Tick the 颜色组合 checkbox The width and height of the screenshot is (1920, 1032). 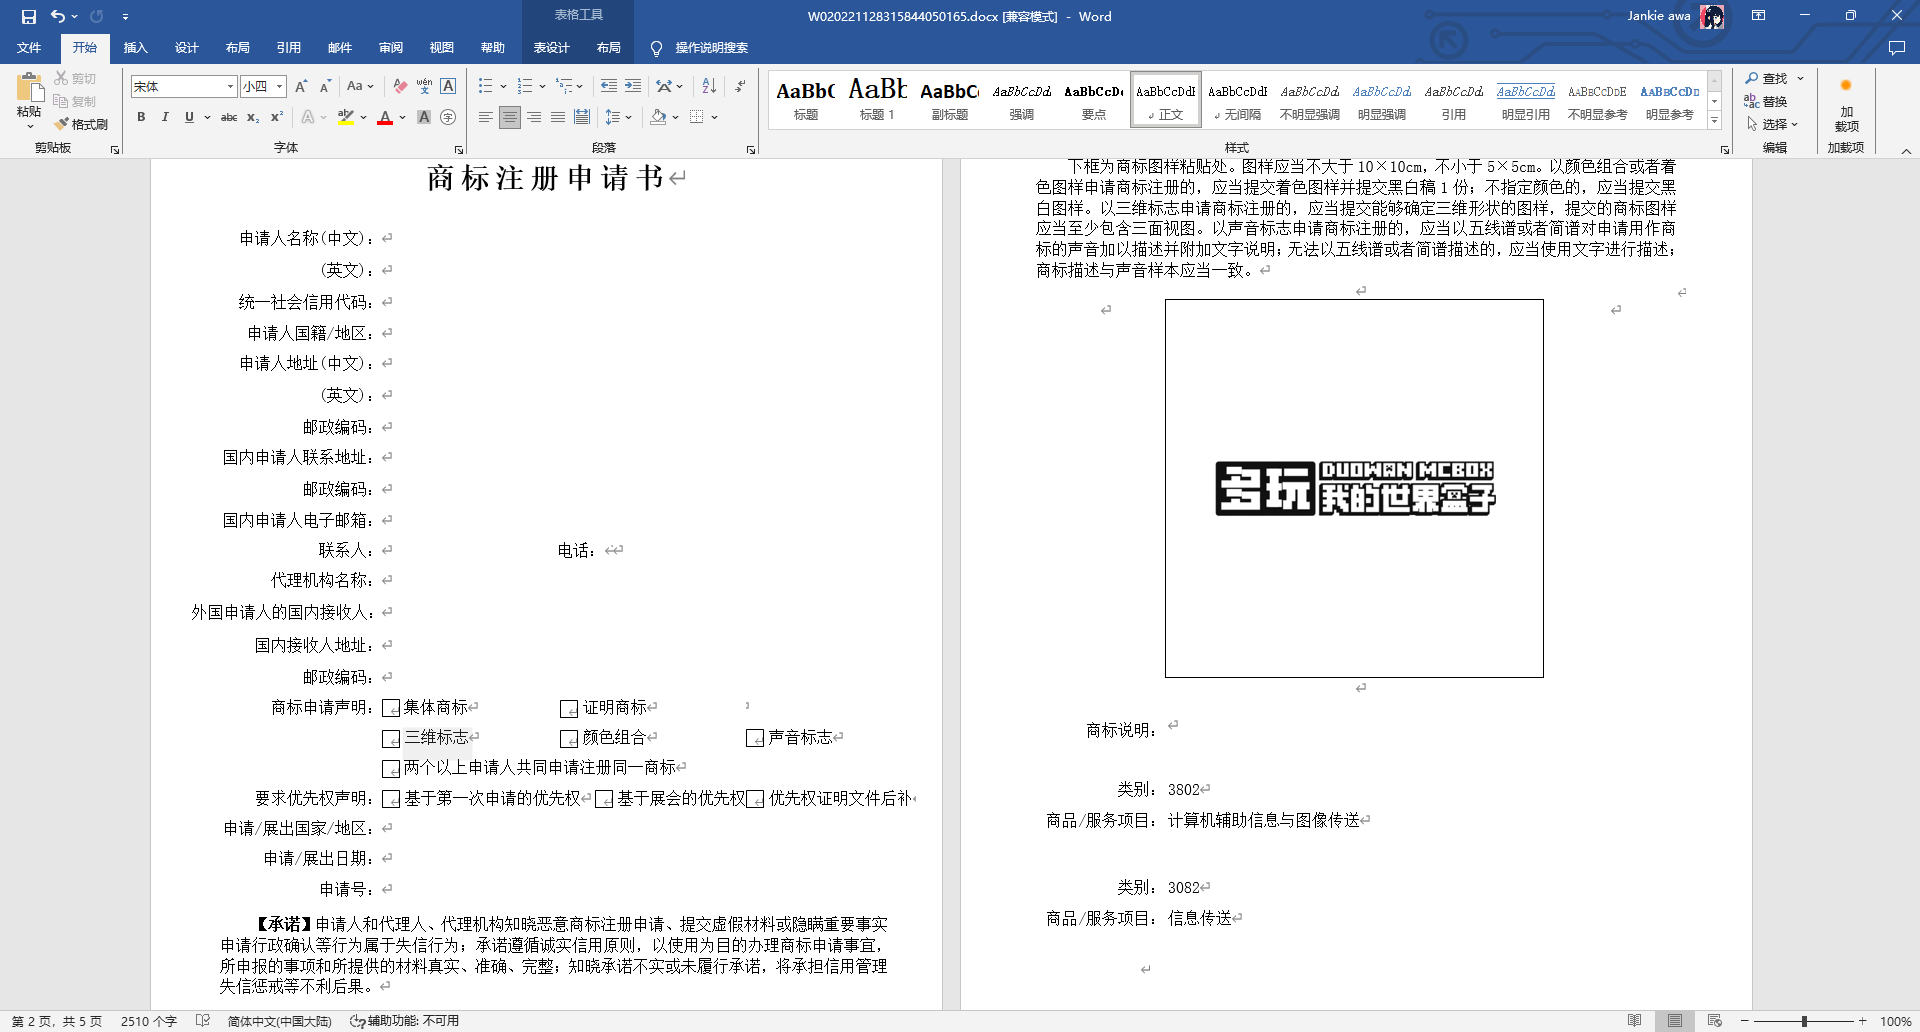pos(569,739)
